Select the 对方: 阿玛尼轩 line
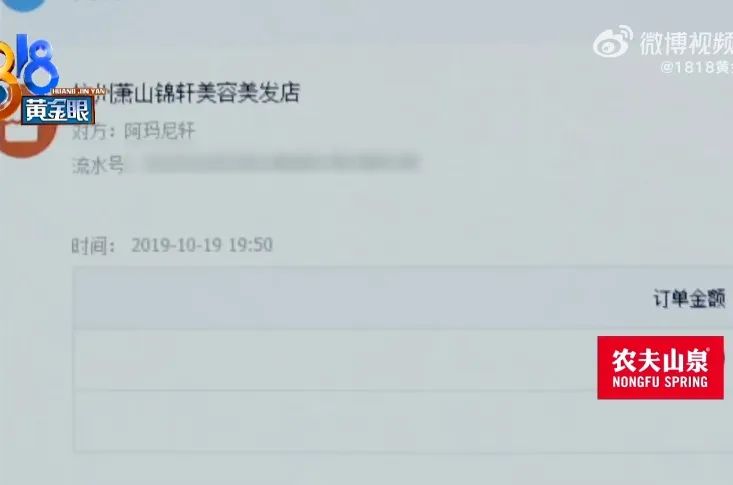Viewport: 733px width, 485px height. coord(133,131)
